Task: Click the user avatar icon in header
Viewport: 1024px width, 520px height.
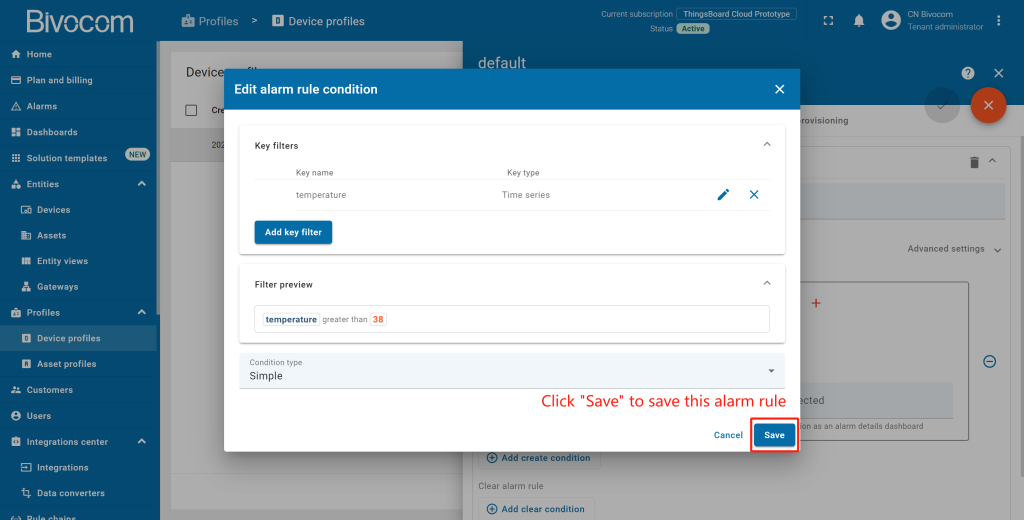Action: pos(891,20)
